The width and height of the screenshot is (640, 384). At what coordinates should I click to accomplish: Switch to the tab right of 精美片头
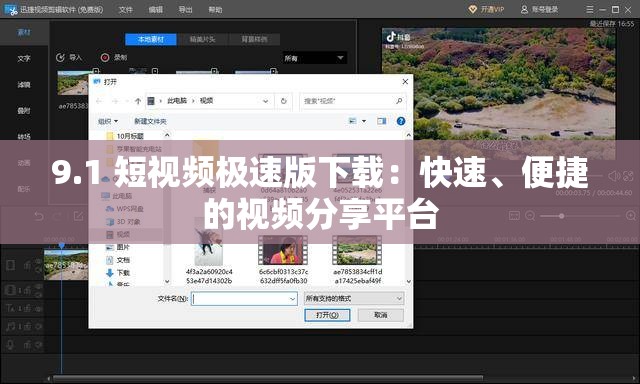254,39
